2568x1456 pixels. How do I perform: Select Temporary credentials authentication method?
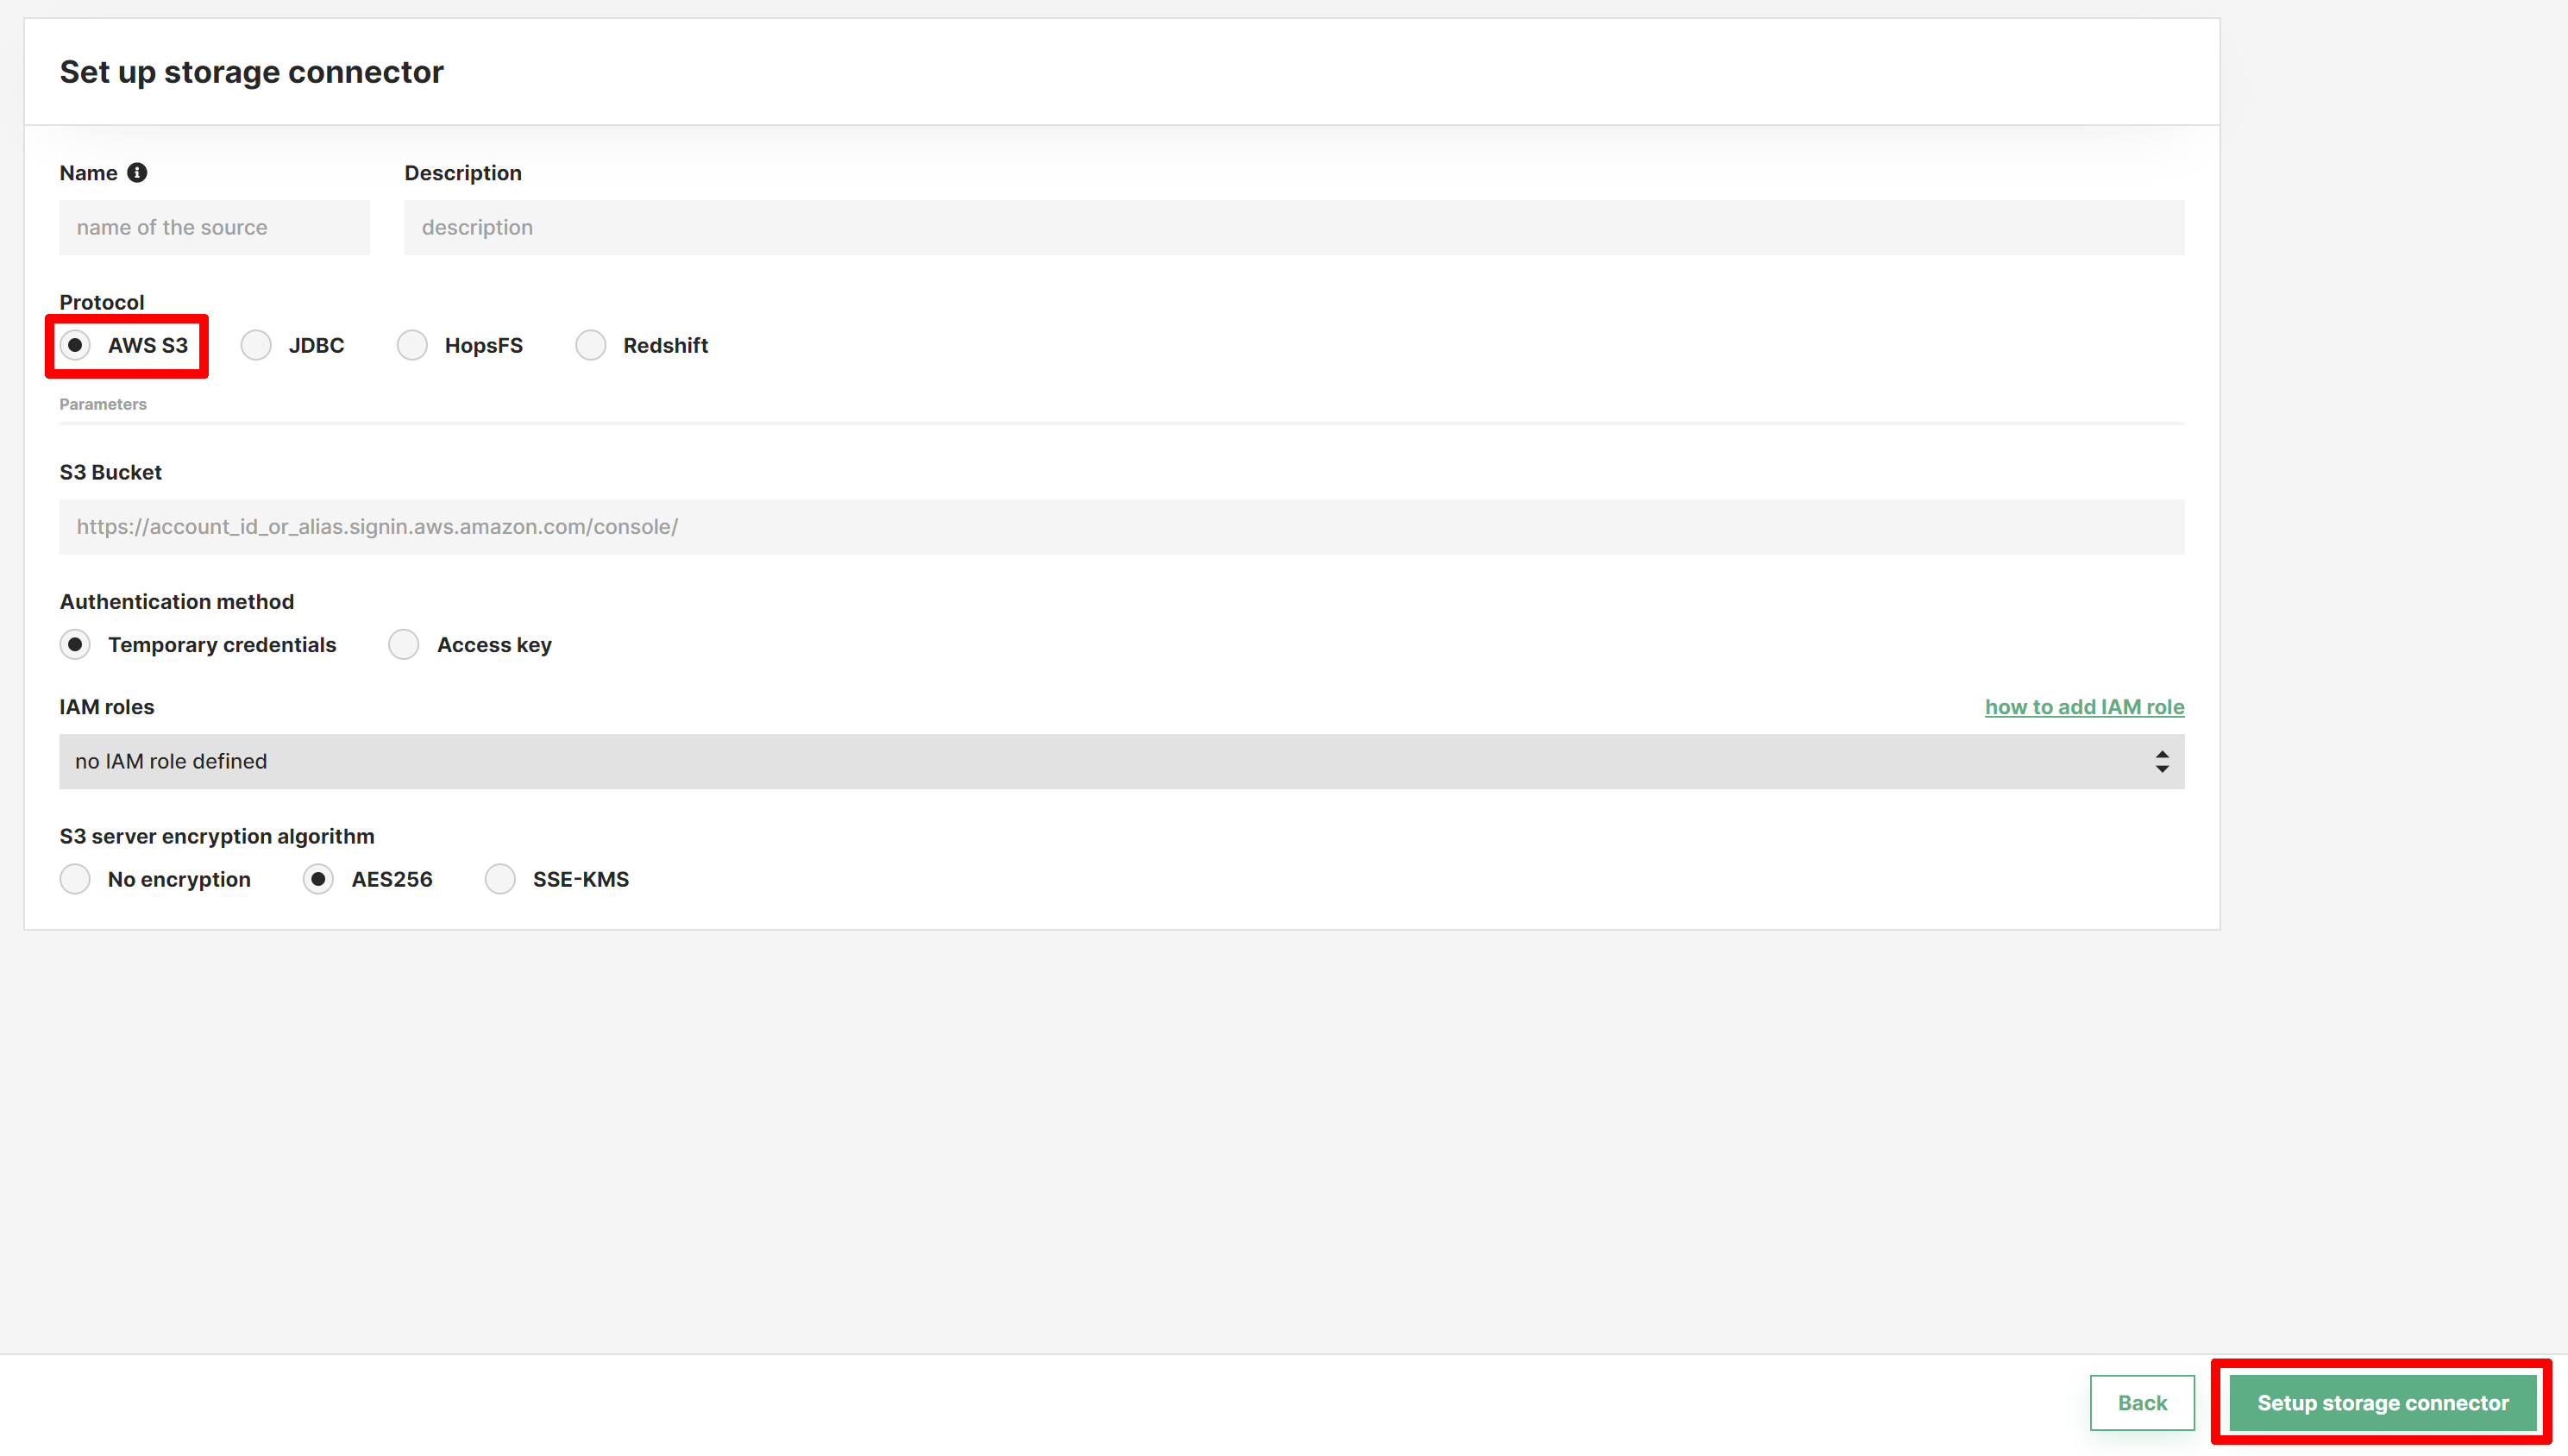pyautogui.click(x=72, y=643)
